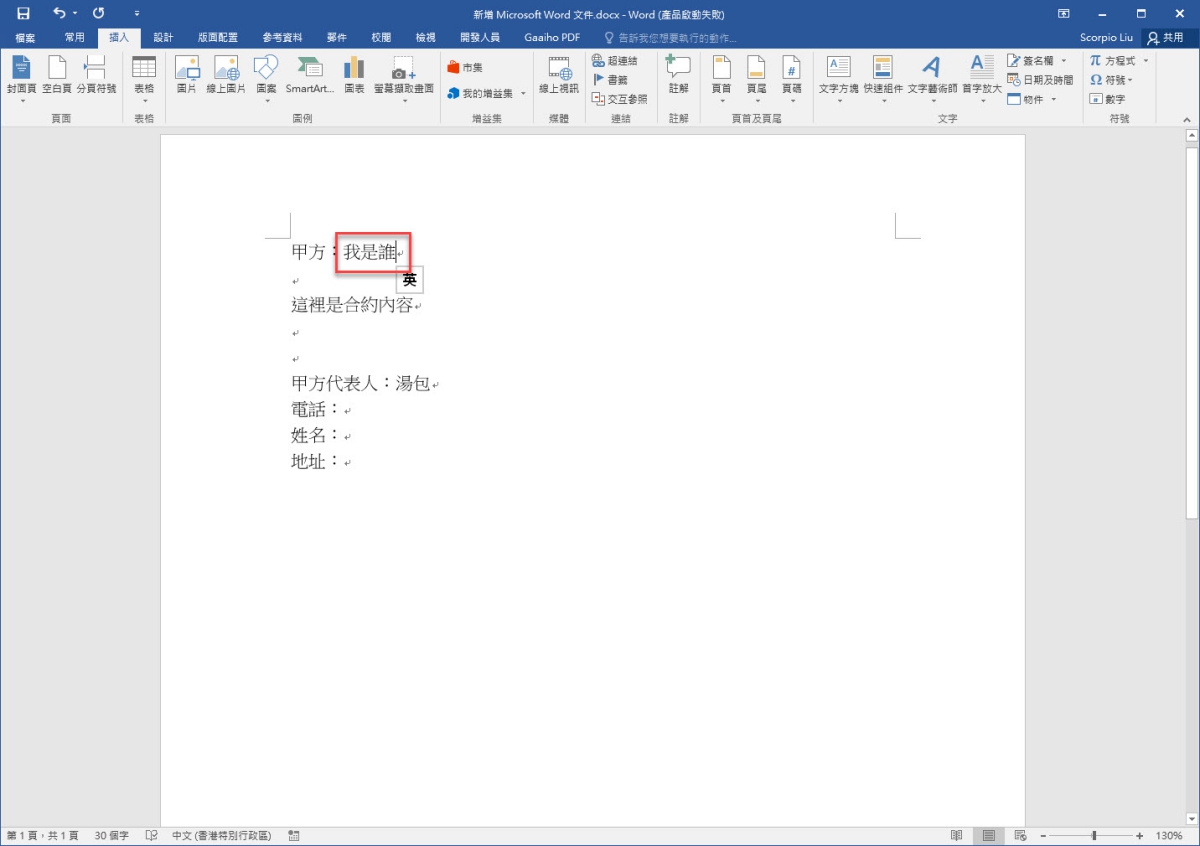Screen dimensions: 1200x846
Task: Click the 甲方代表人：湯包 line
Action: coord(360,383)
